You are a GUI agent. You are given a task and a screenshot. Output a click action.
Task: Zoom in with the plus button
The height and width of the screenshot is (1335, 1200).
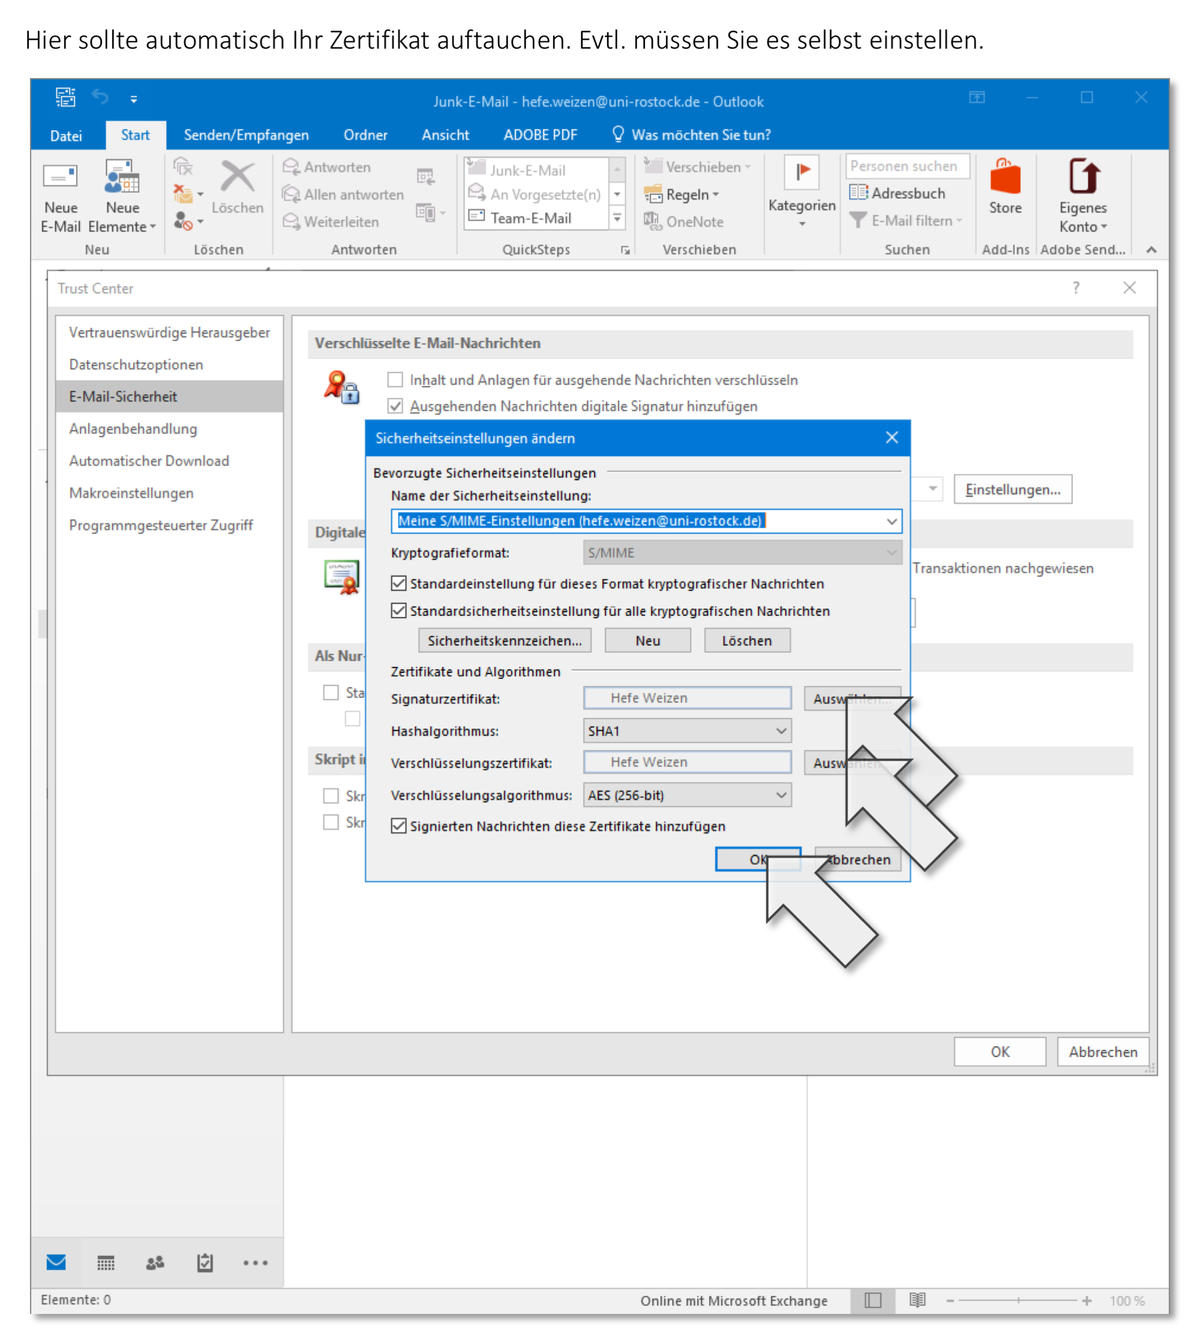tap(1087, 1300)
